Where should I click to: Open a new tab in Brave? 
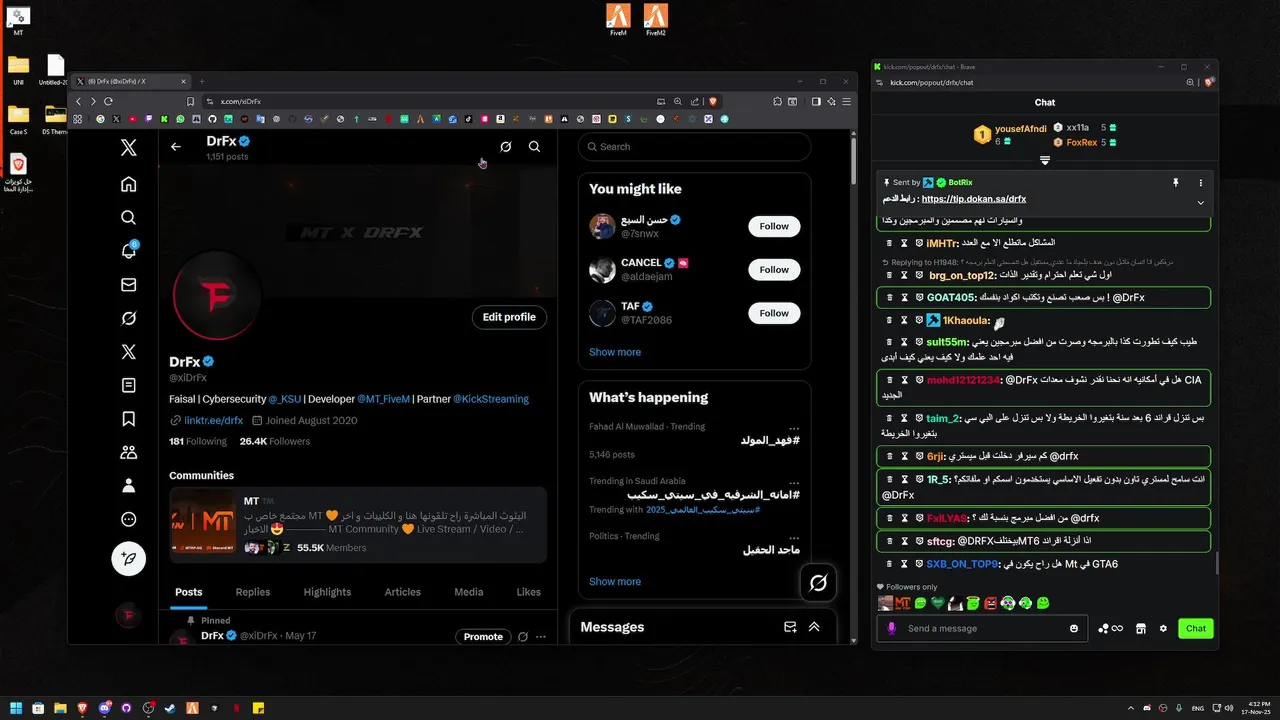202,81
